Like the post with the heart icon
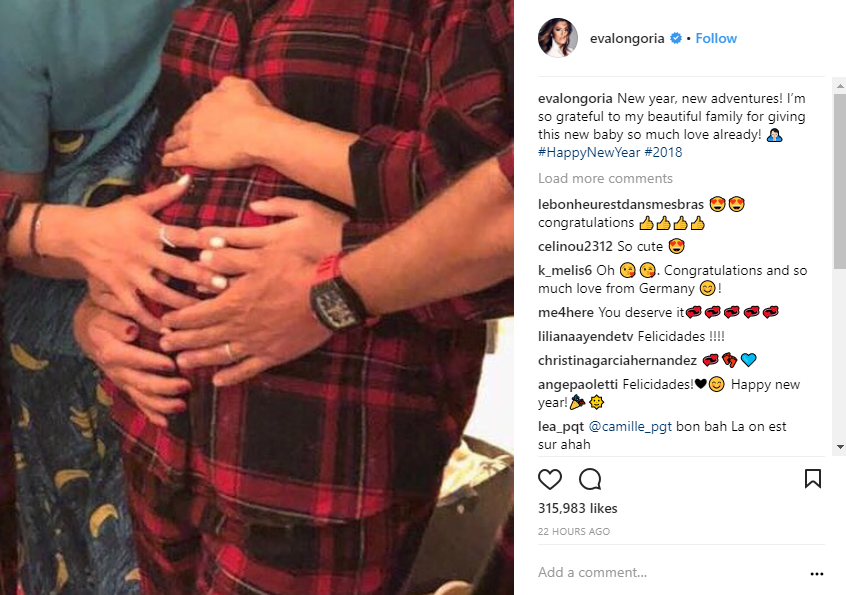The width and height of the screenshot is (846, 595). tap(550, 479)
